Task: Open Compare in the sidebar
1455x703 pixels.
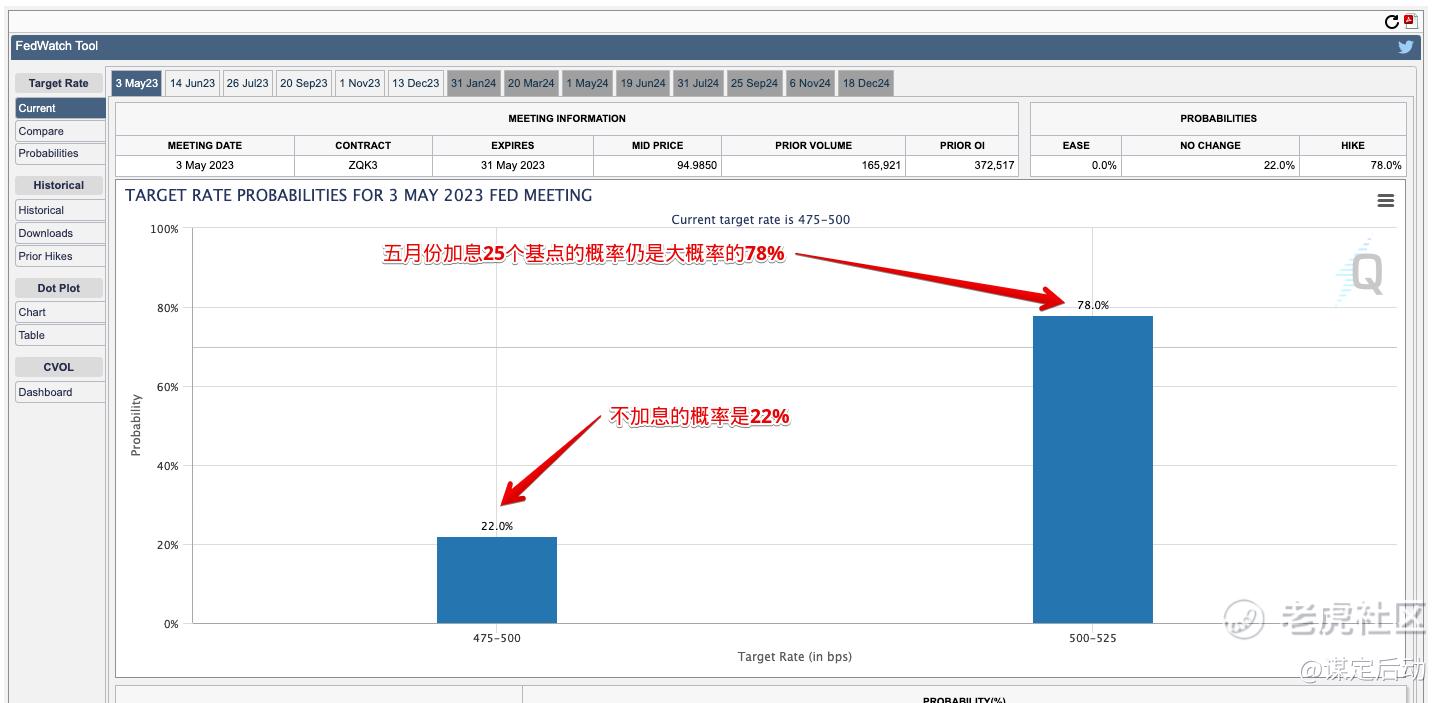Action: [60, 131]
